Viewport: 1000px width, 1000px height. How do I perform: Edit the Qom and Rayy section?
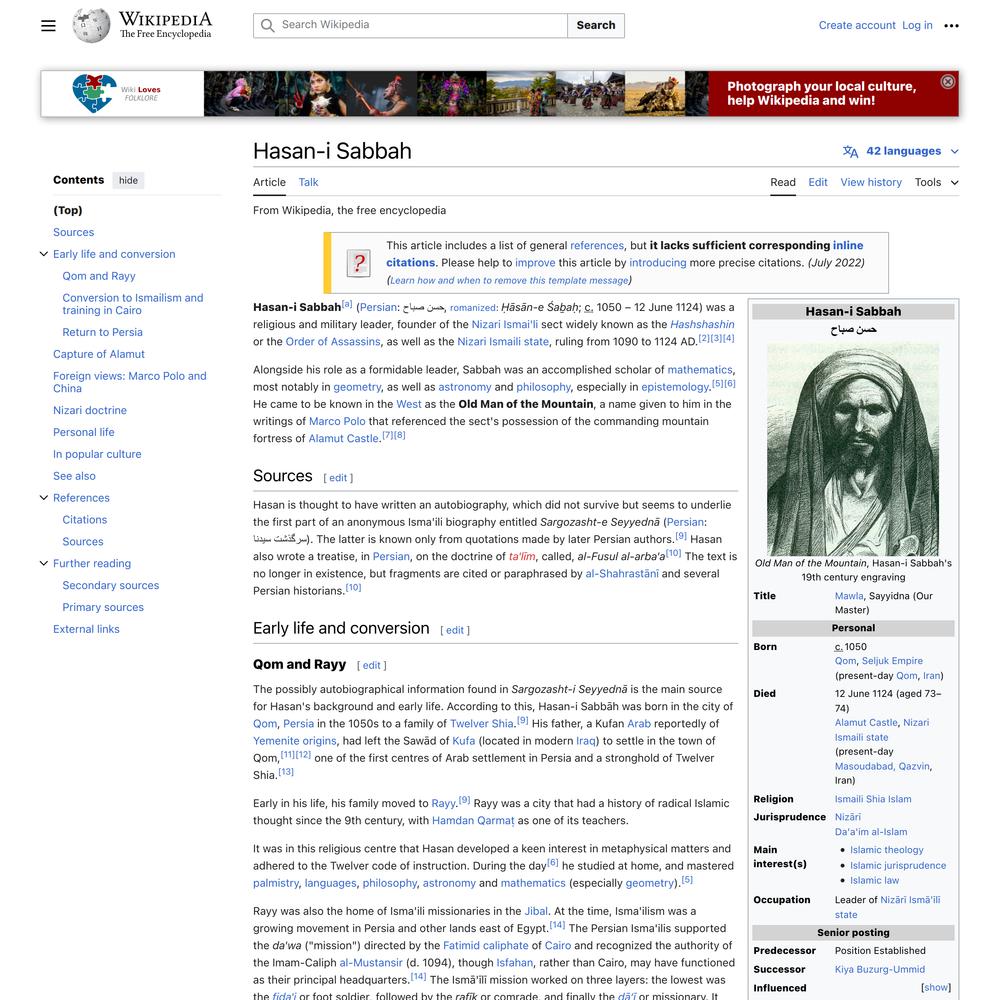pos(371,665)
